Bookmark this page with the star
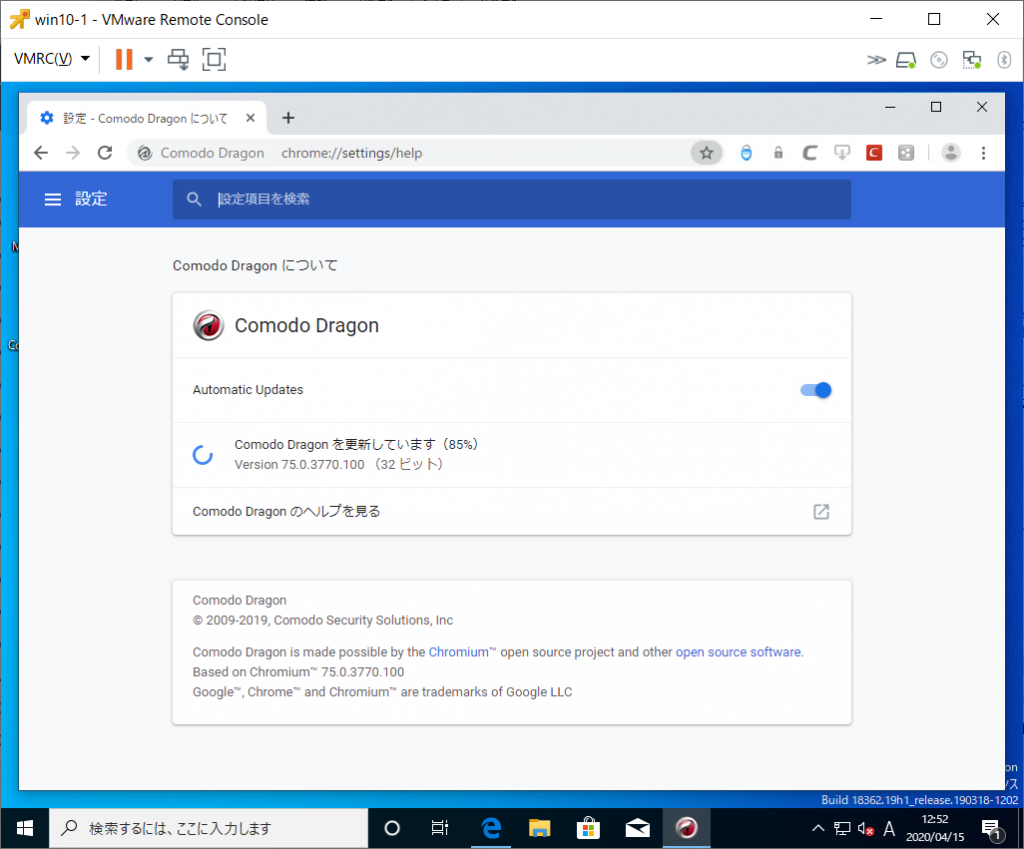This screenshot has height=849, width=1024. (x=707, y=153)
